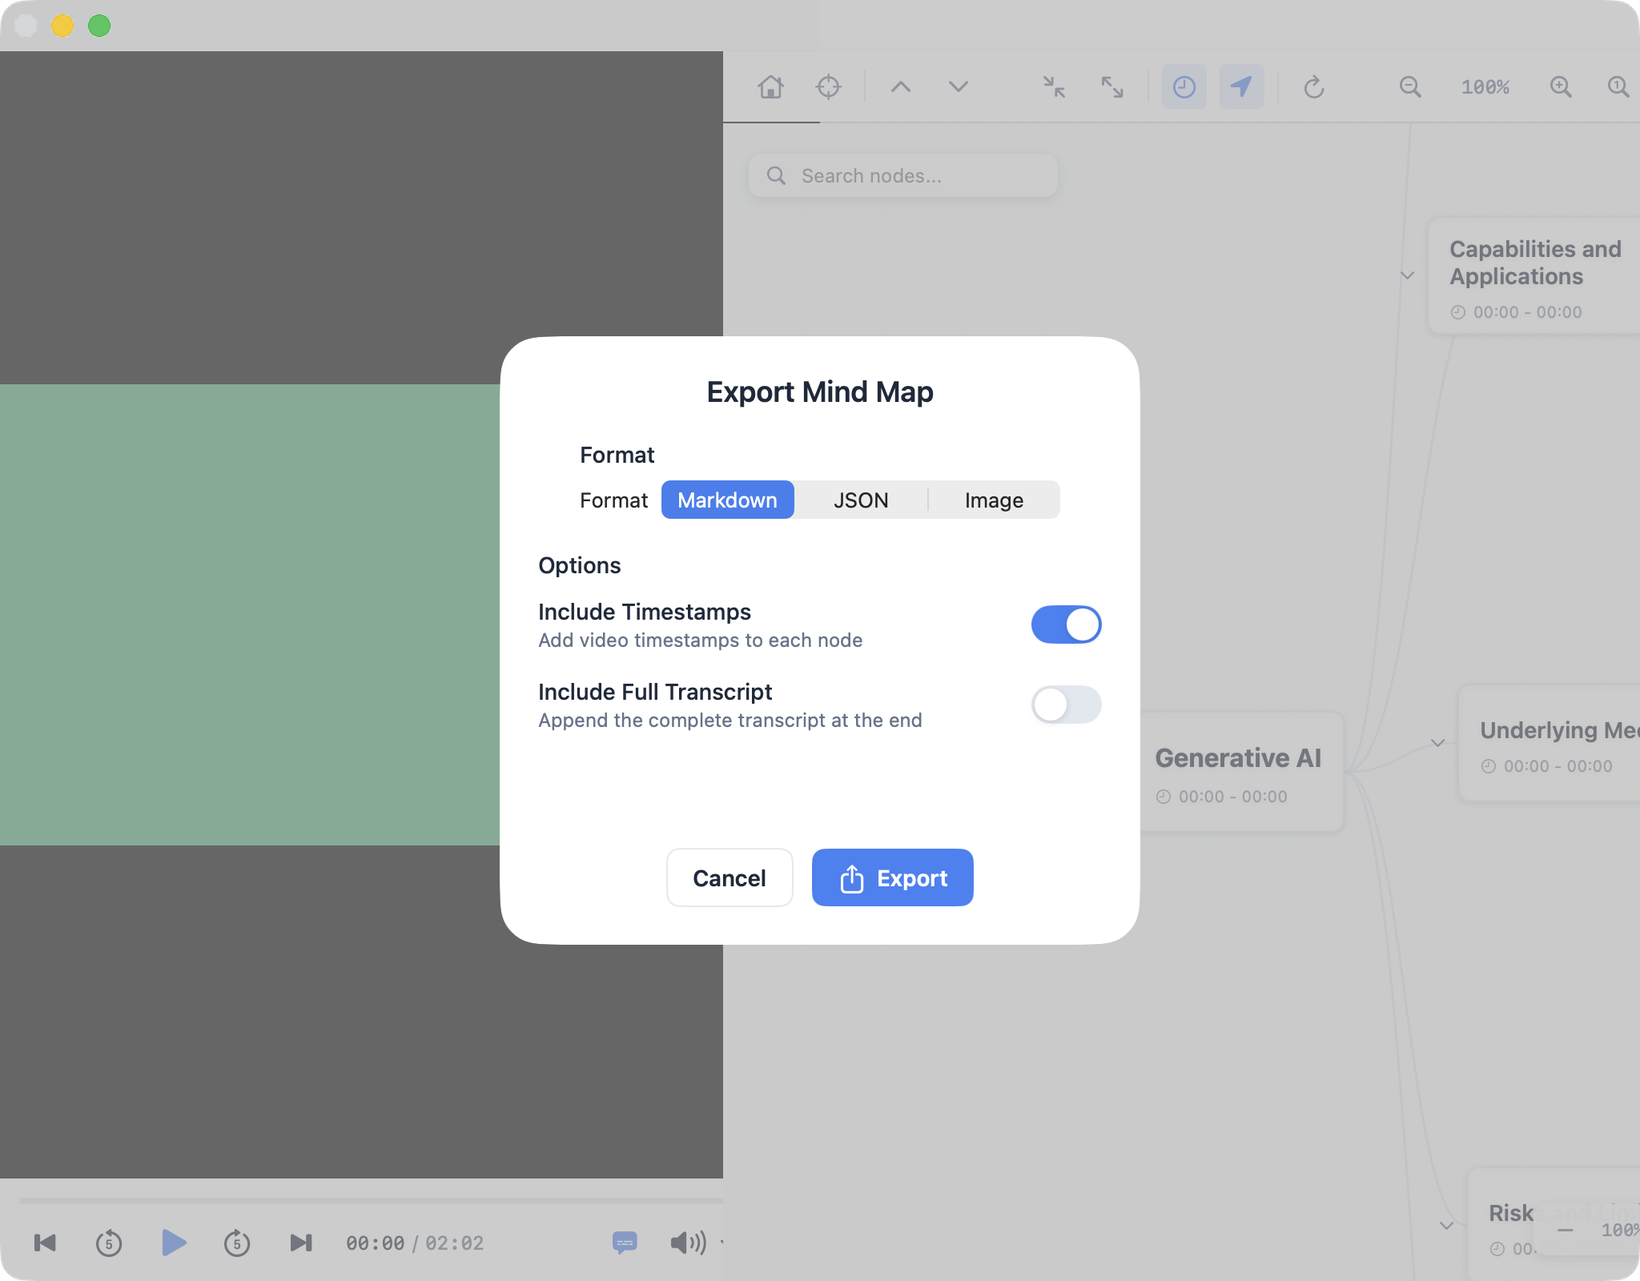
Task: Skip forward 5 seconds in the video
Action: [x=237, y=1243]
